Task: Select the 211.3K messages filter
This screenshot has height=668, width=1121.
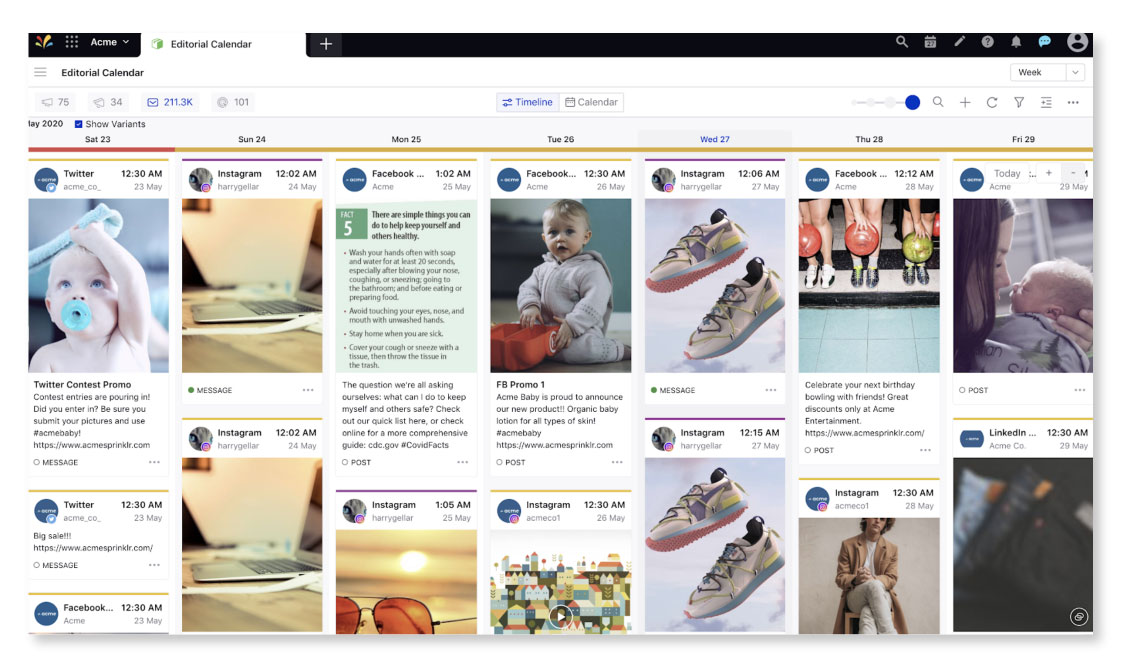Action: pyautogui.click(x=170, y=102)
